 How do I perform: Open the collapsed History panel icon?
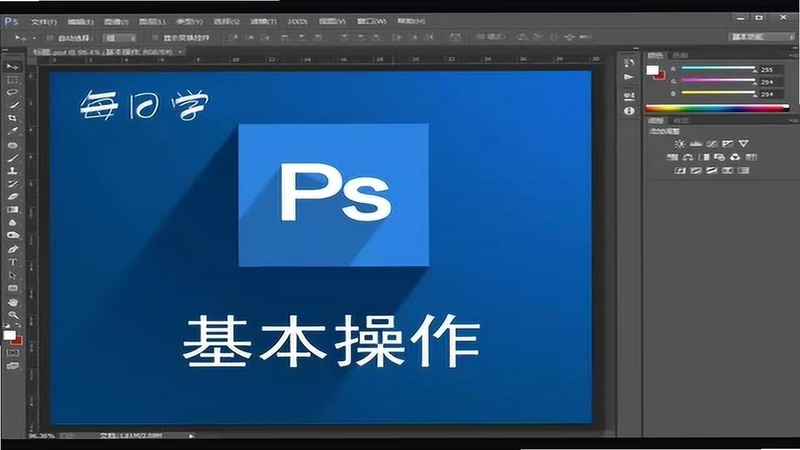629,63
